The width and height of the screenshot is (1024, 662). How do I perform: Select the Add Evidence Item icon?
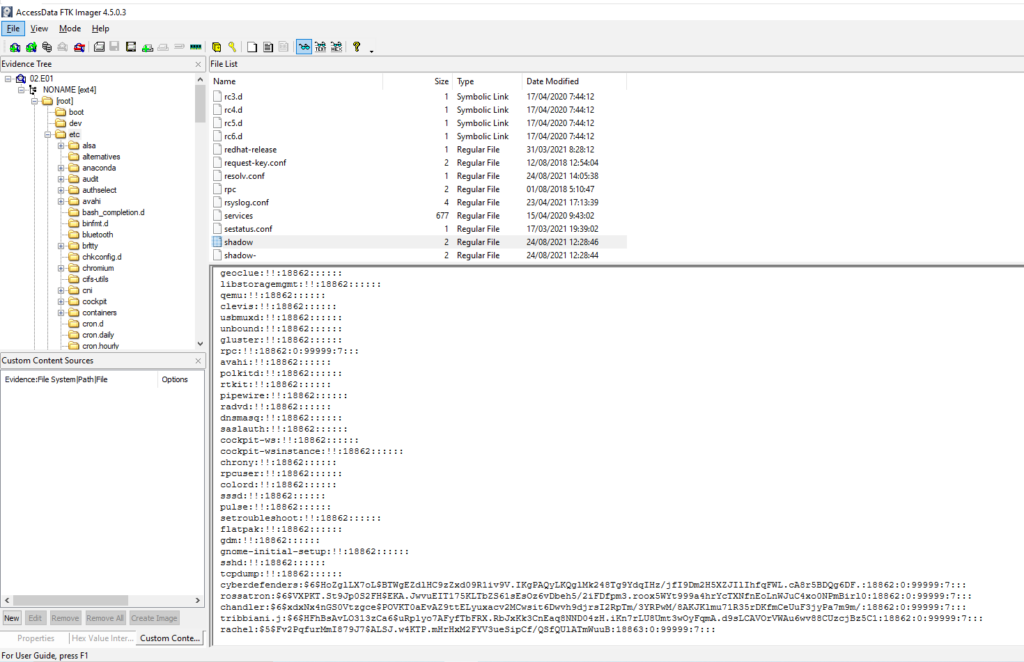pyautogui.click(x=14, y=47)
